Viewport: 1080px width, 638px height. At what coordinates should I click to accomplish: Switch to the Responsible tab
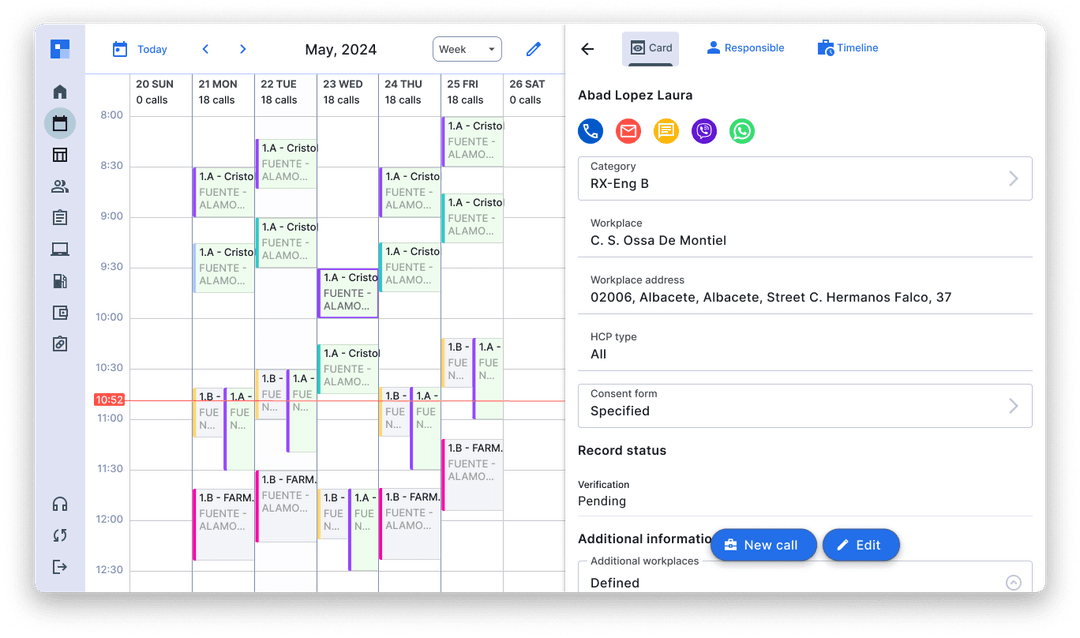pos(745,48)
